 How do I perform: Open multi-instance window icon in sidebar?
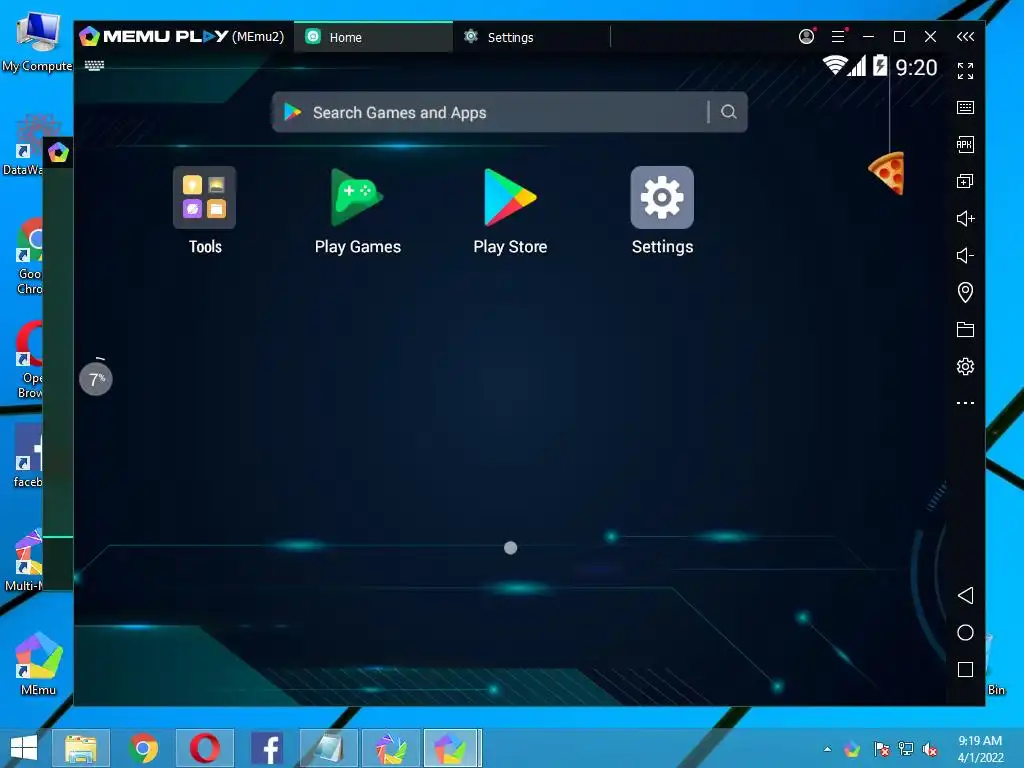(x=965, y=182)
